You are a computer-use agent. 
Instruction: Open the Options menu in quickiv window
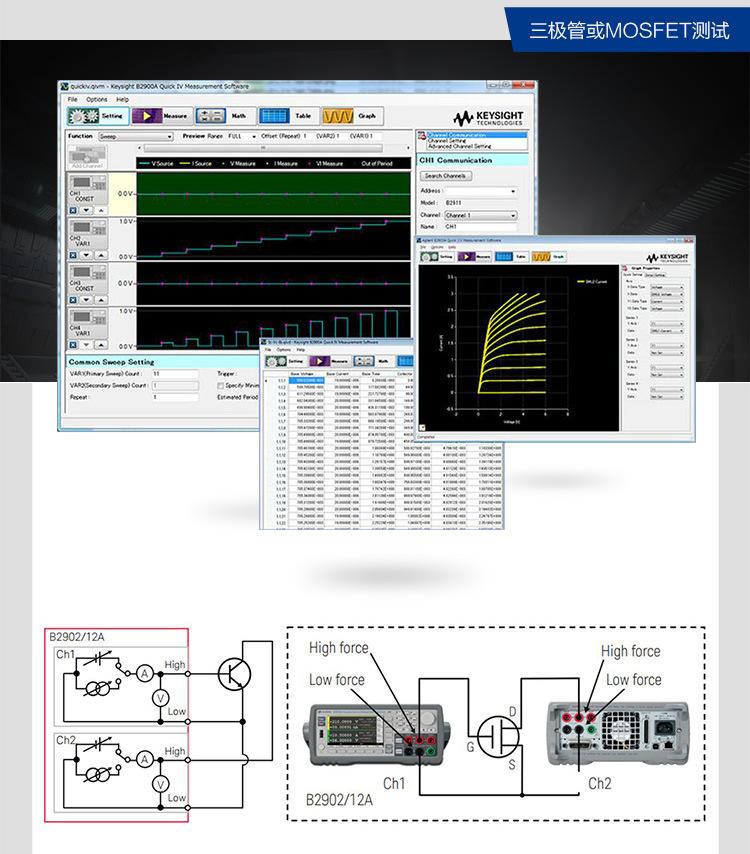(96, 100)
